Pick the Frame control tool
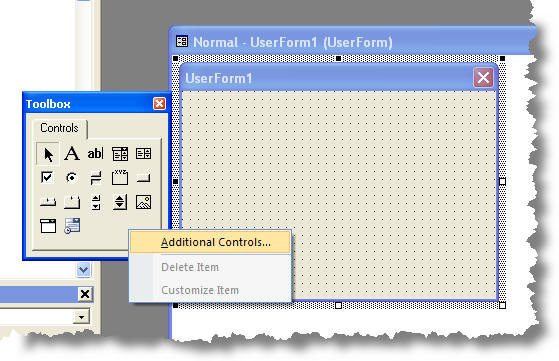 pos(120,177)
